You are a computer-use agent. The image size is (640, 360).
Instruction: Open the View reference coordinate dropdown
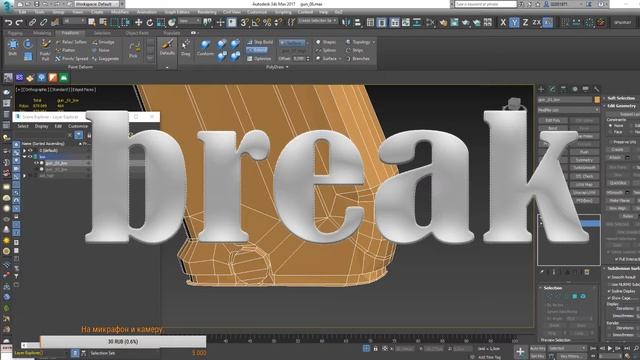[189, 21]
